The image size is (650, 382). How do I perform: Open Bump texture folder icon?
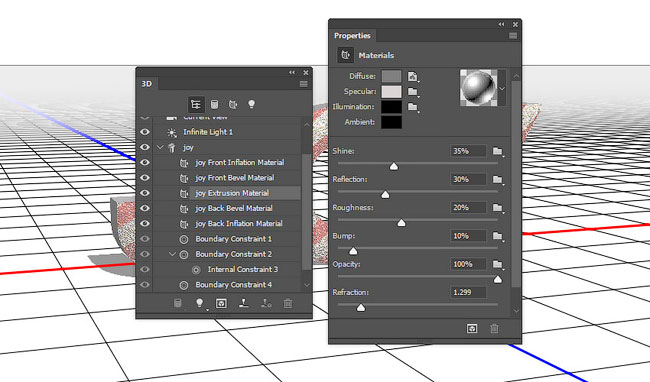pyautogui.click(x=498, y=236)
